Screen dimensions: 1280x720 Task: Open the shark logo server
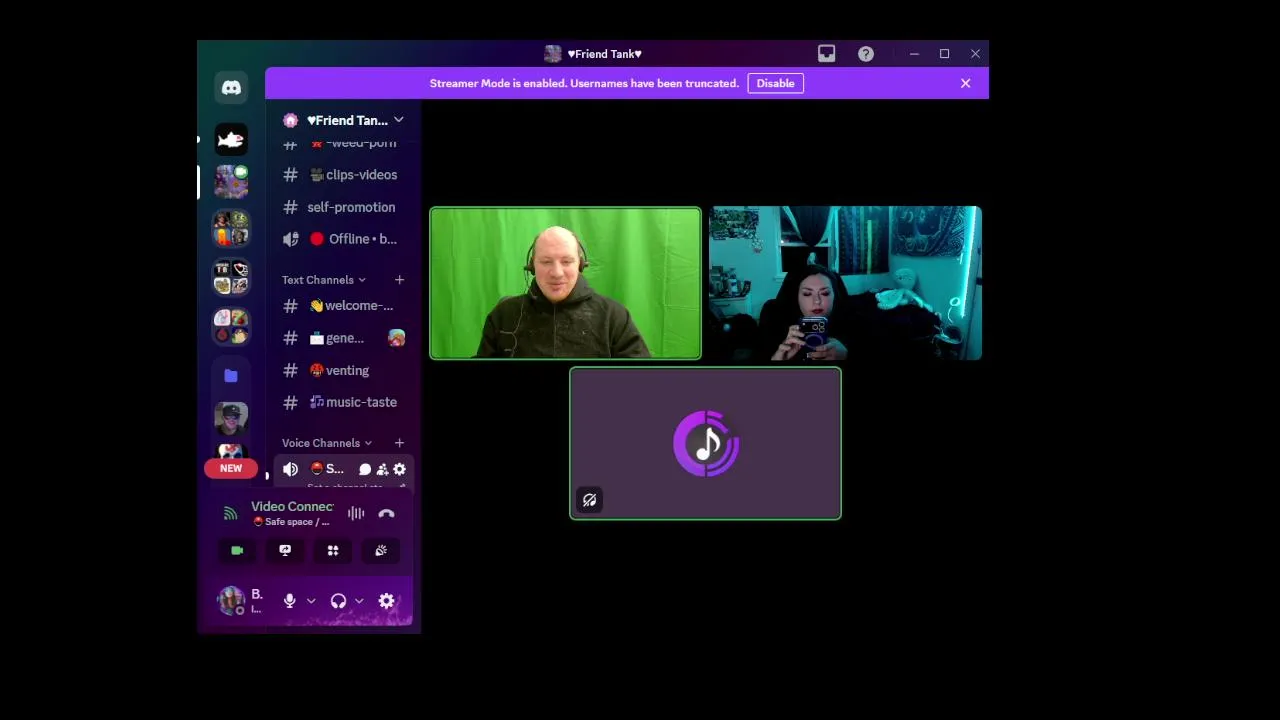point(231,139)
